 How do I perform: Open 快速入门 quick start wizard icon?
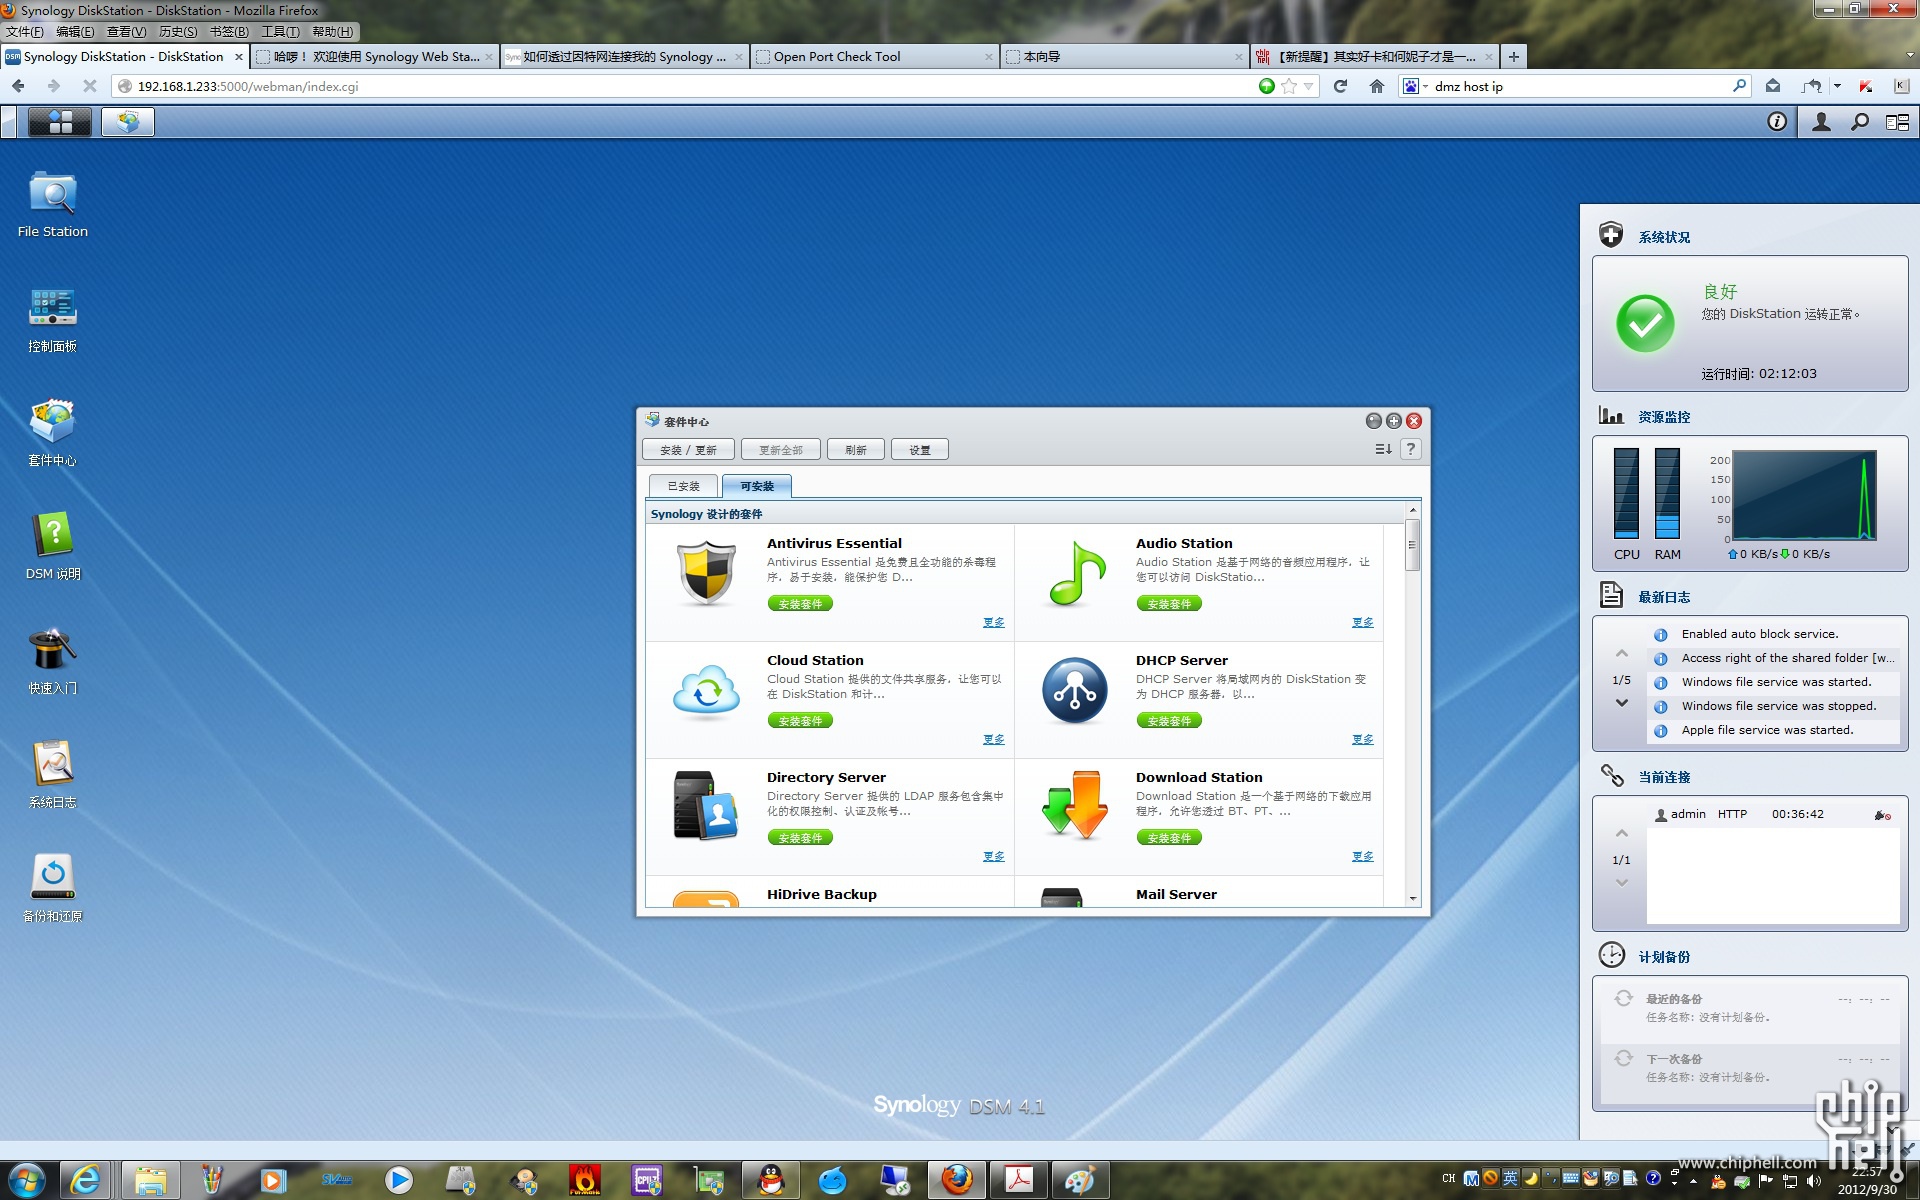(53, 661)
